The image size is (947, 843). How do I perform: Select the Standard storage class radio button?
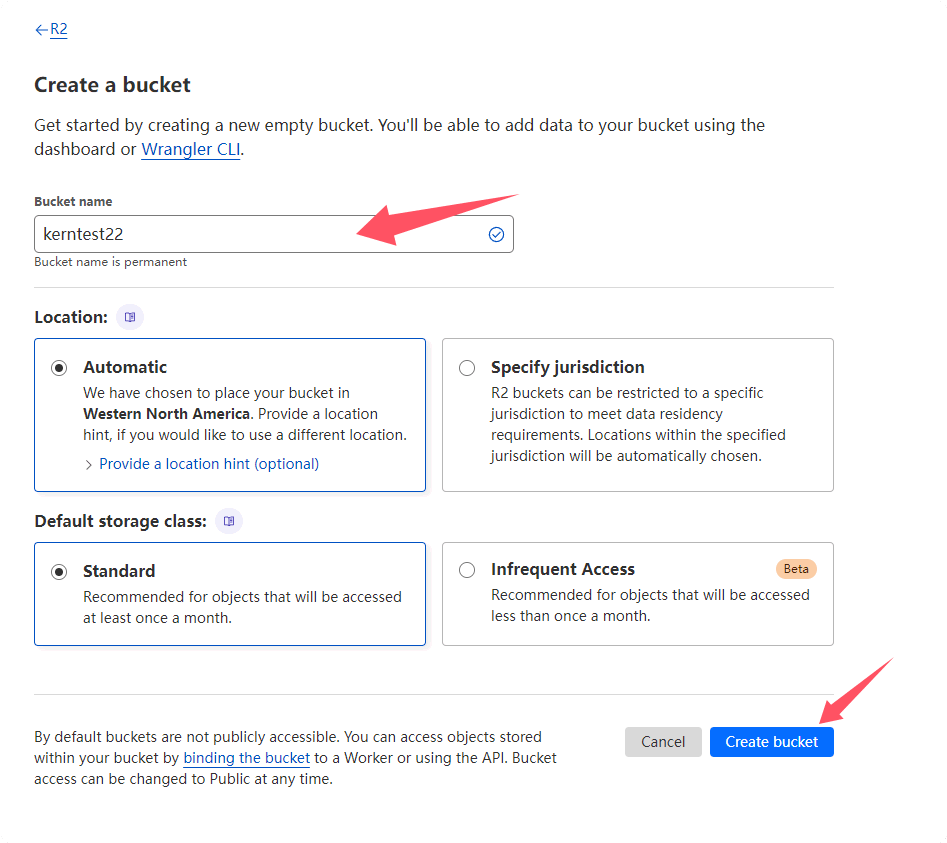pos(60,572)
